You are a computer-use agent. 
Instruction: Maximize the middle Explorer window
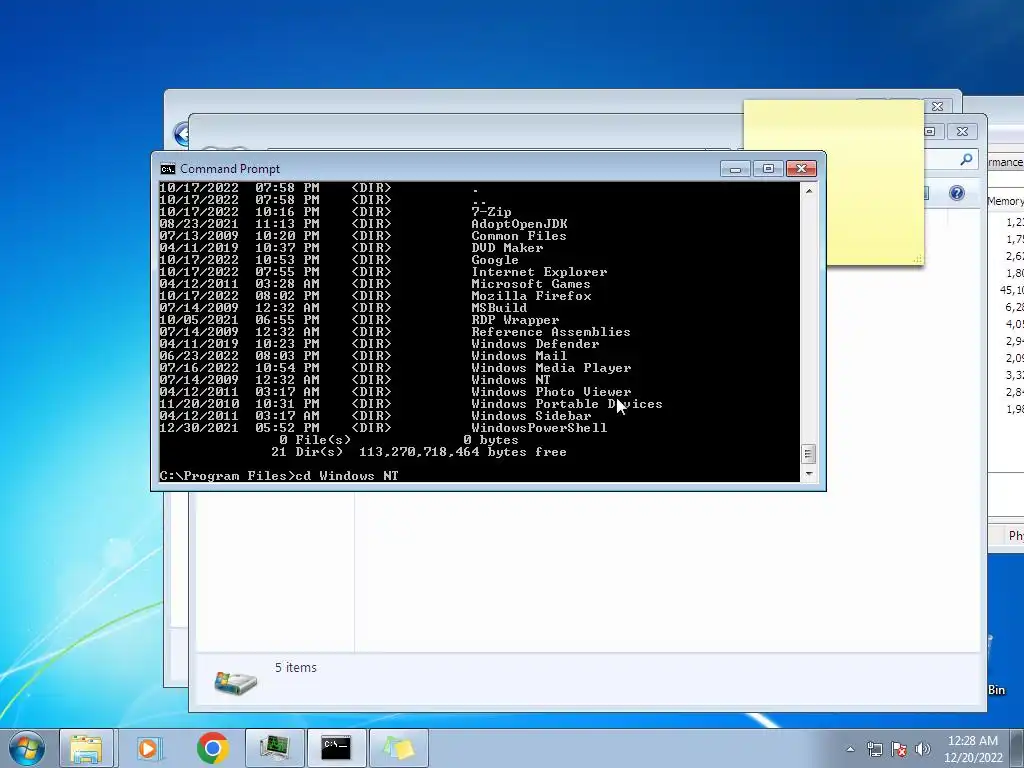pos(929,131)
